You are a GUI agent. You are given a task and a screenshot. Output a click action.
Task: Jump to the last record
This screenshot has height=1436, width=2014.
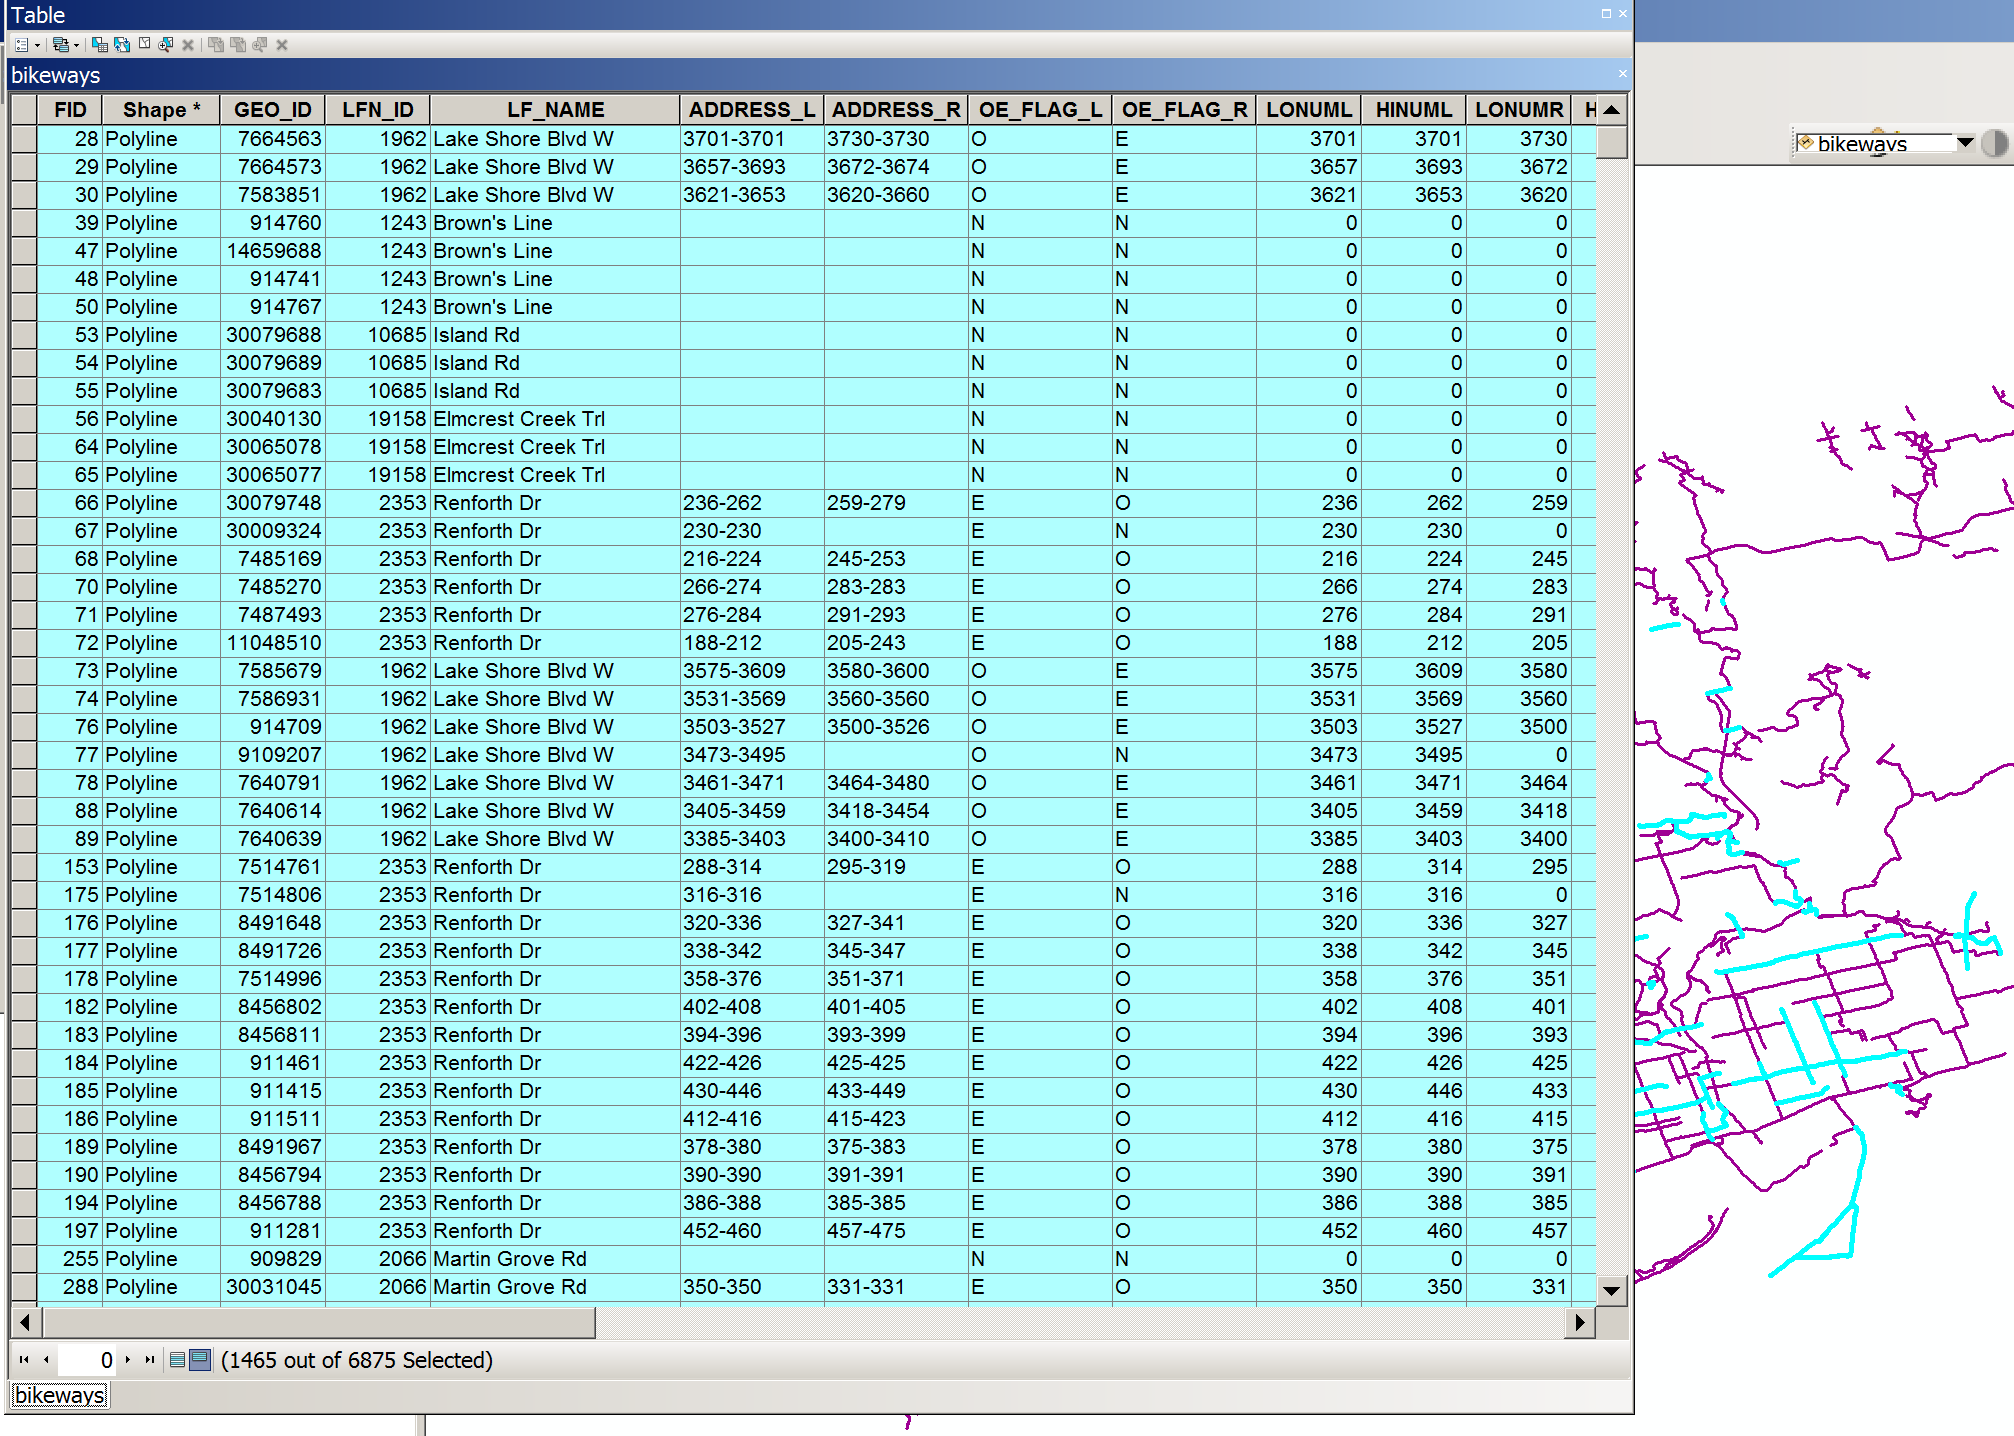(150, 1360)
